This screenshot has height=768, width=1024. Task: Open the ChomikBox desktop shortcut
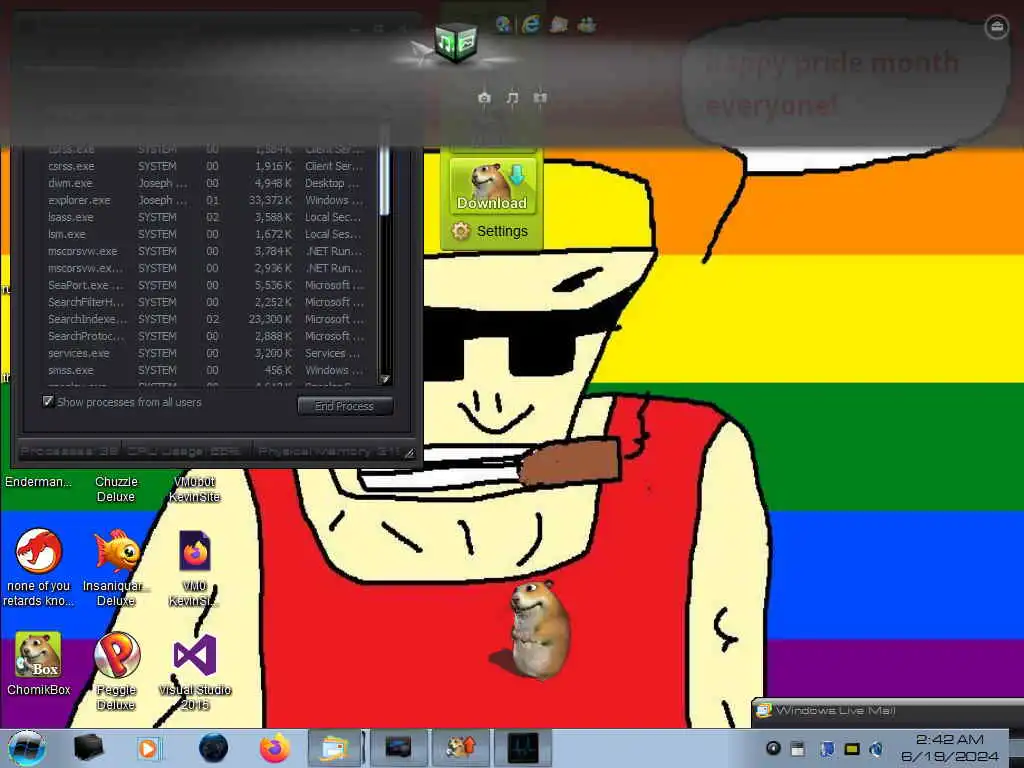tap(39, 664)
